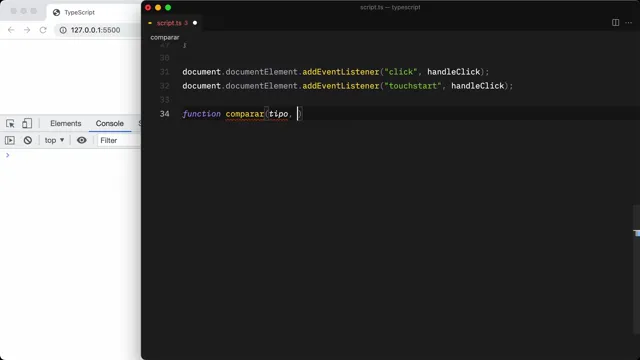
Task: Minimize the editor window with yellow button
Action: tap(158, 7)
